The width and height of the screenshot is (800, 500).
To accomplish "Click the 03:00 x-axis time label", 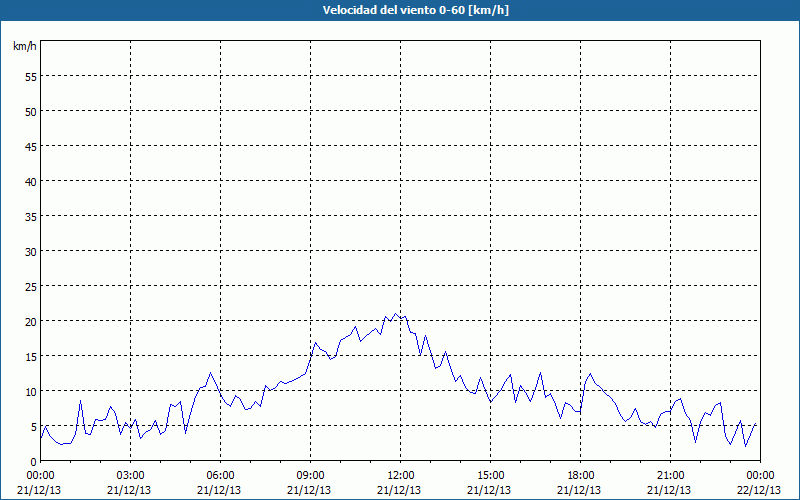I will click(x=130, y=476).
